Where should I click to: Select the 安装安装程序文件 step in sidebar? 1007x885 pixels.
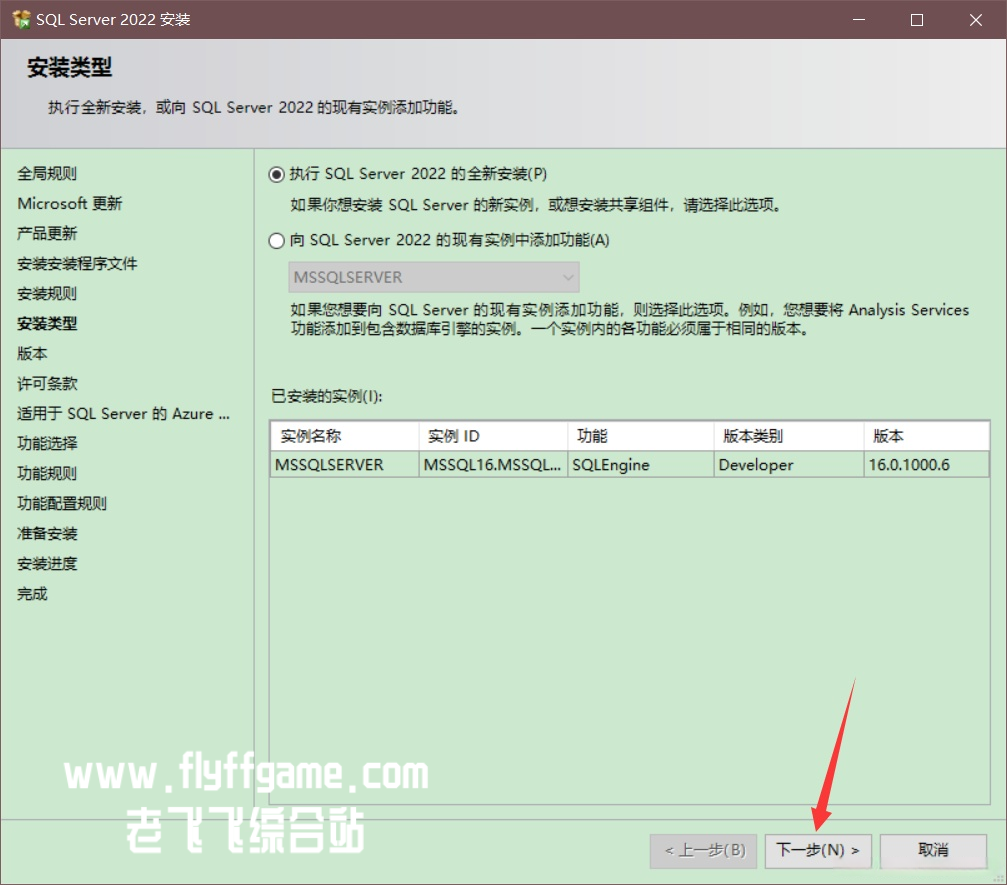[x=77, y=264]
